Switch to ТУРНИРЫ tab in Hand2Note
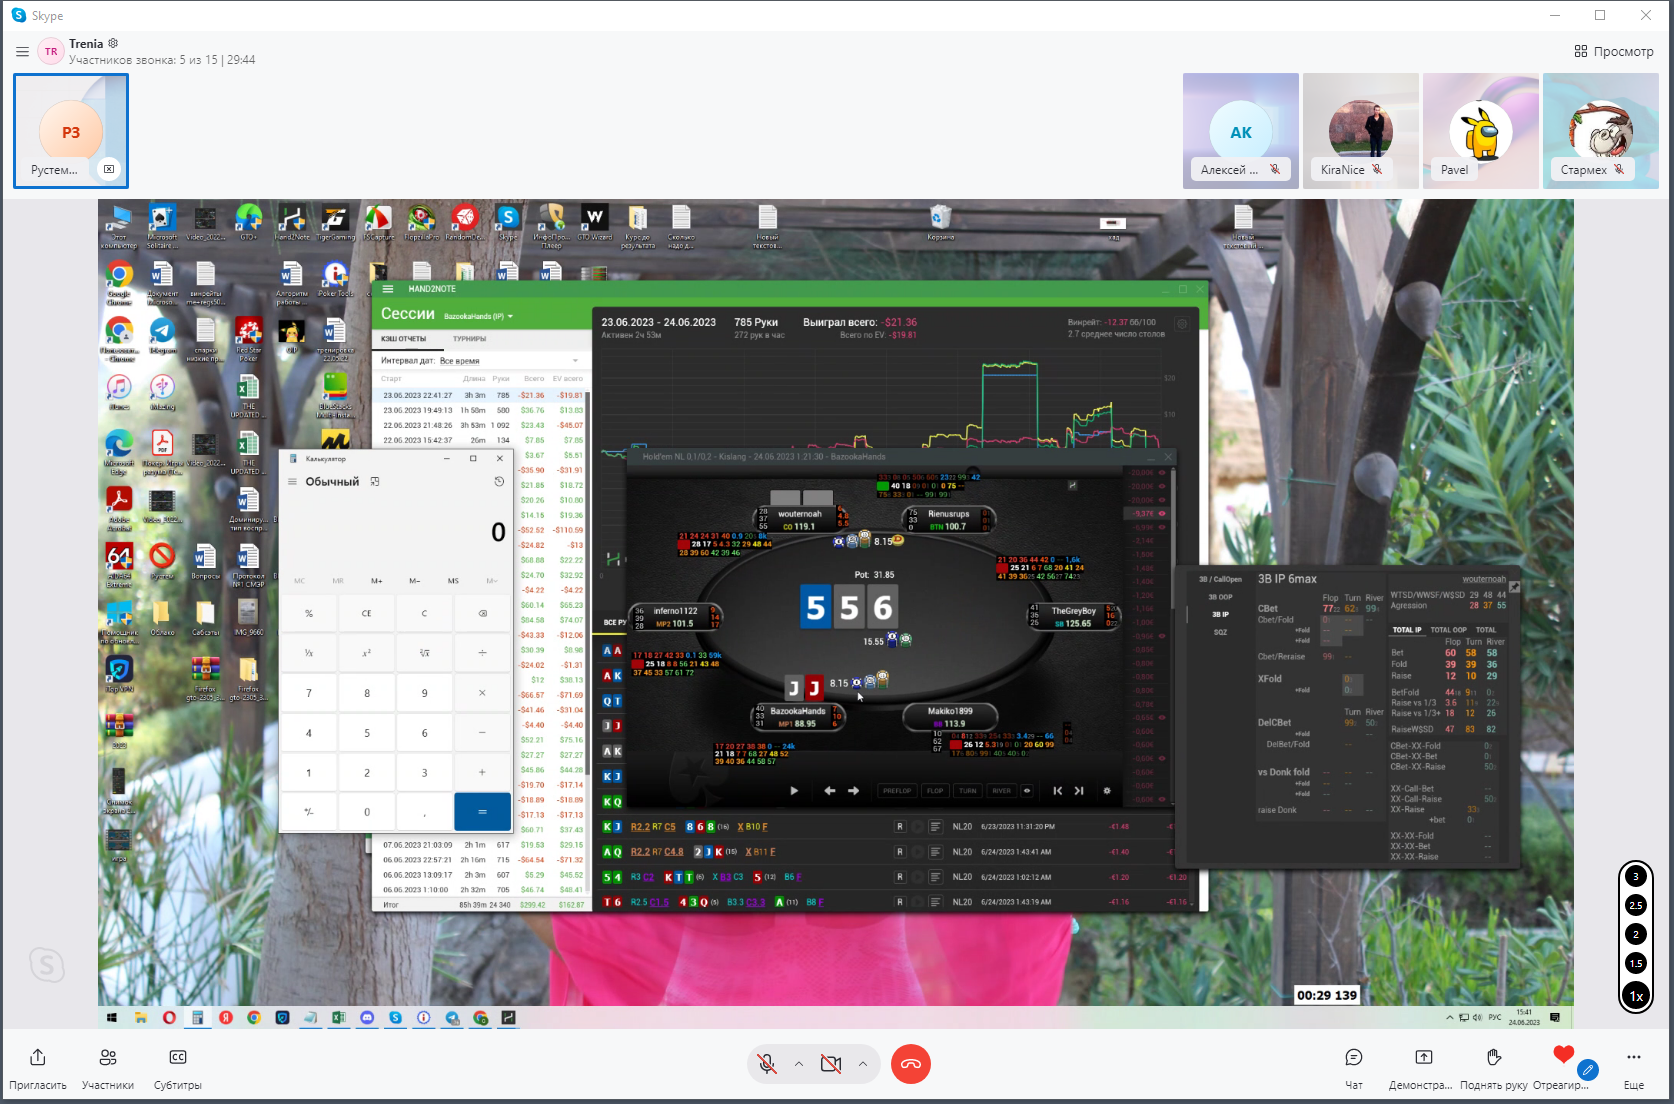The height and width of the screenshot is (1104, 1674). (469, 339)
